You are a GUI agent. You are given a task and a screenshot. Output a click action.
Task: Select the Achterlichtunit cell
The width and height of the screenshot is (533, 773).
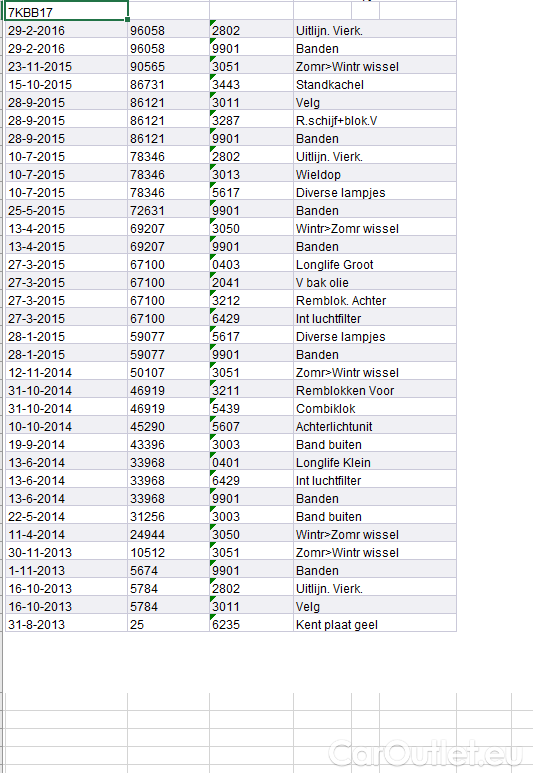coord(375,426)
